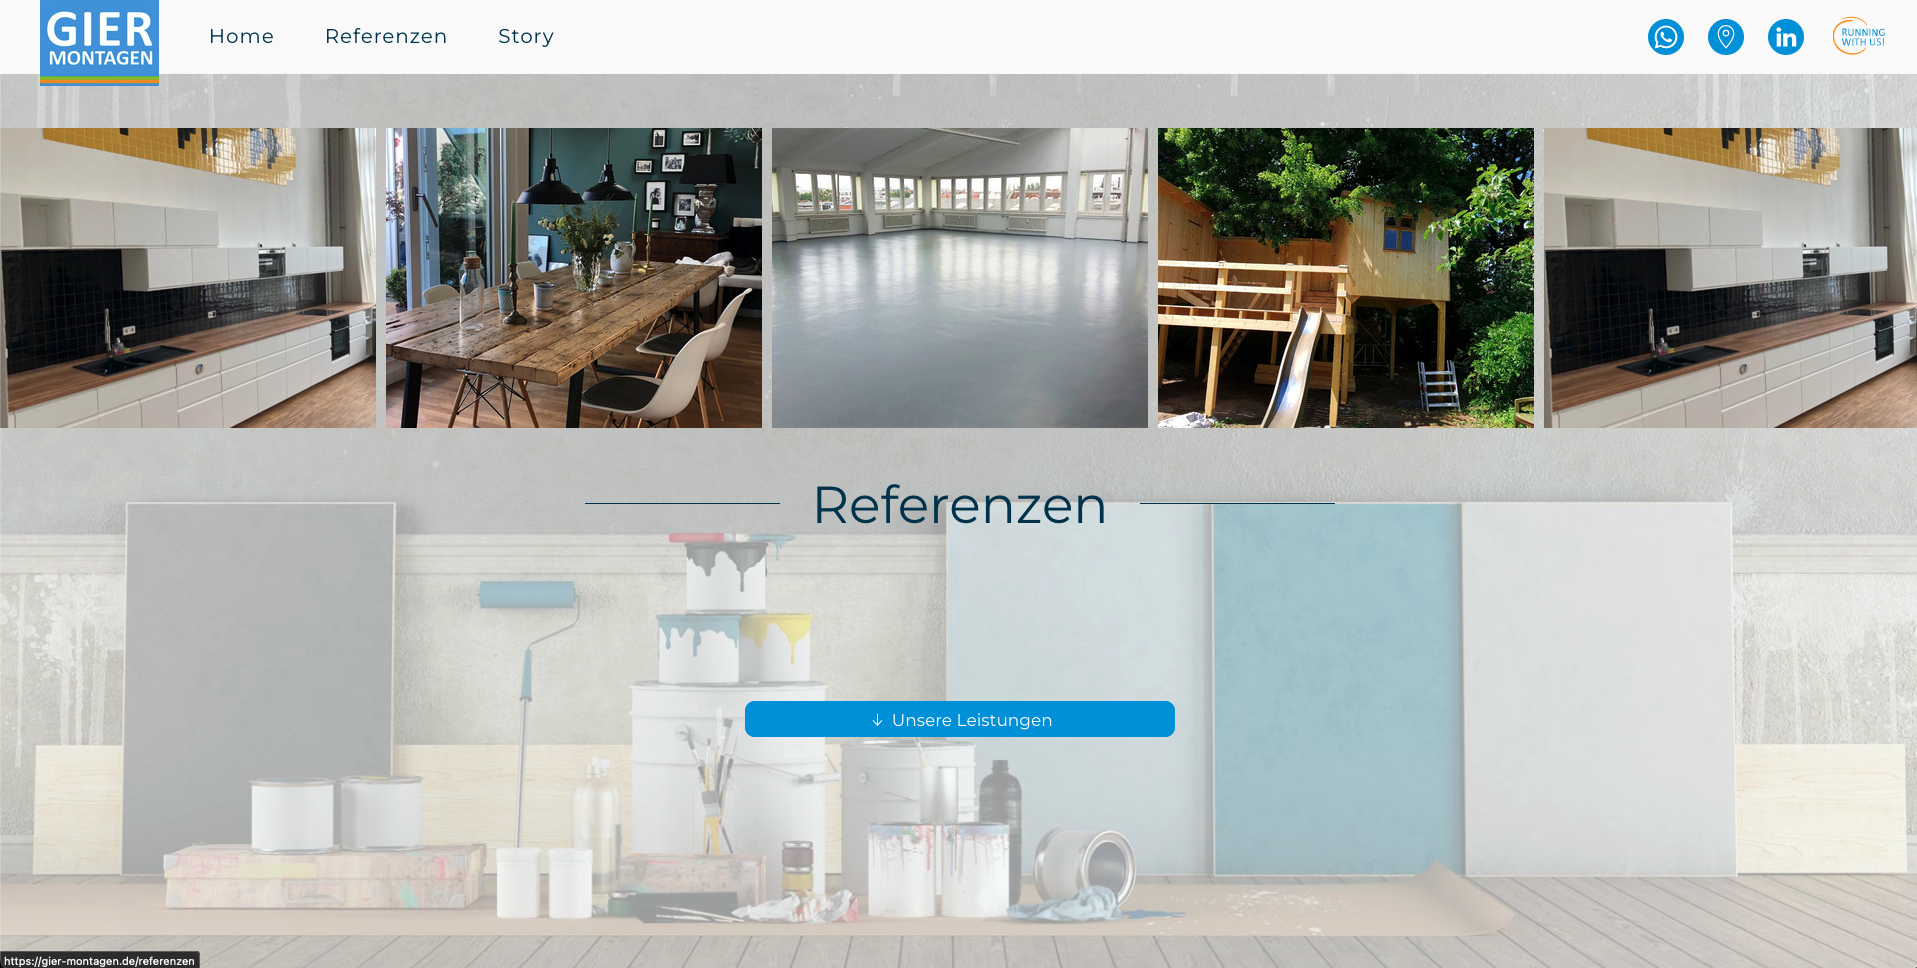
Task: Go to the Home menu item
Action: [x=241, y=36]
